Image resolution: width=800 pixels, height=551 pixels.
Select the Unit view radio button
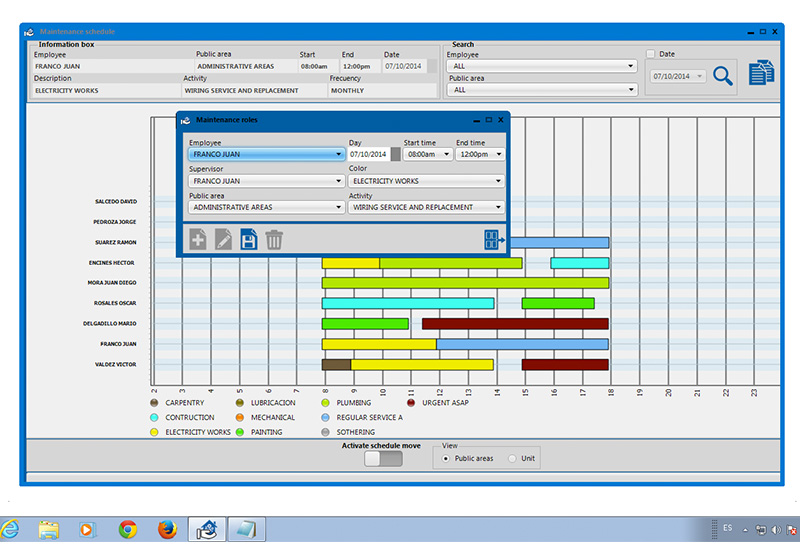tap(514, 458)
